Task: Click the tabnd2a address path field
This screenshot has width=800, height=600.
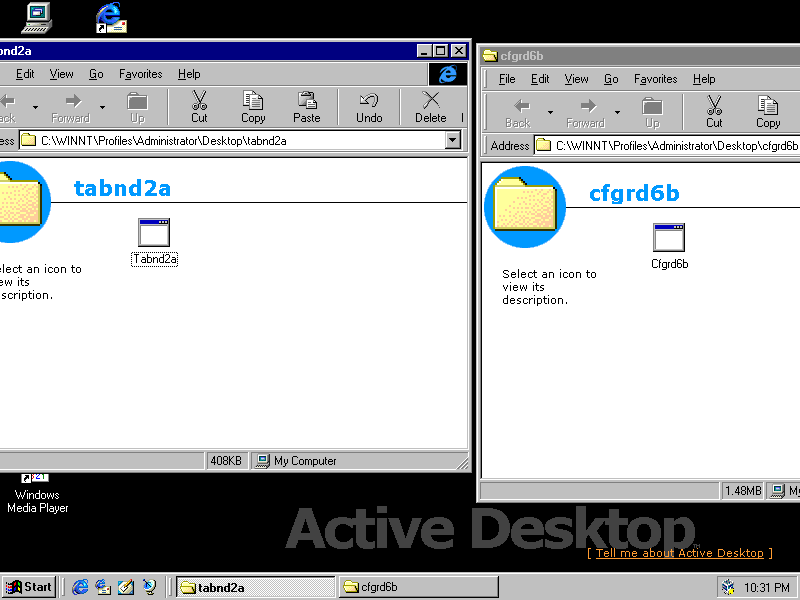Action: (x=232, y=140)
